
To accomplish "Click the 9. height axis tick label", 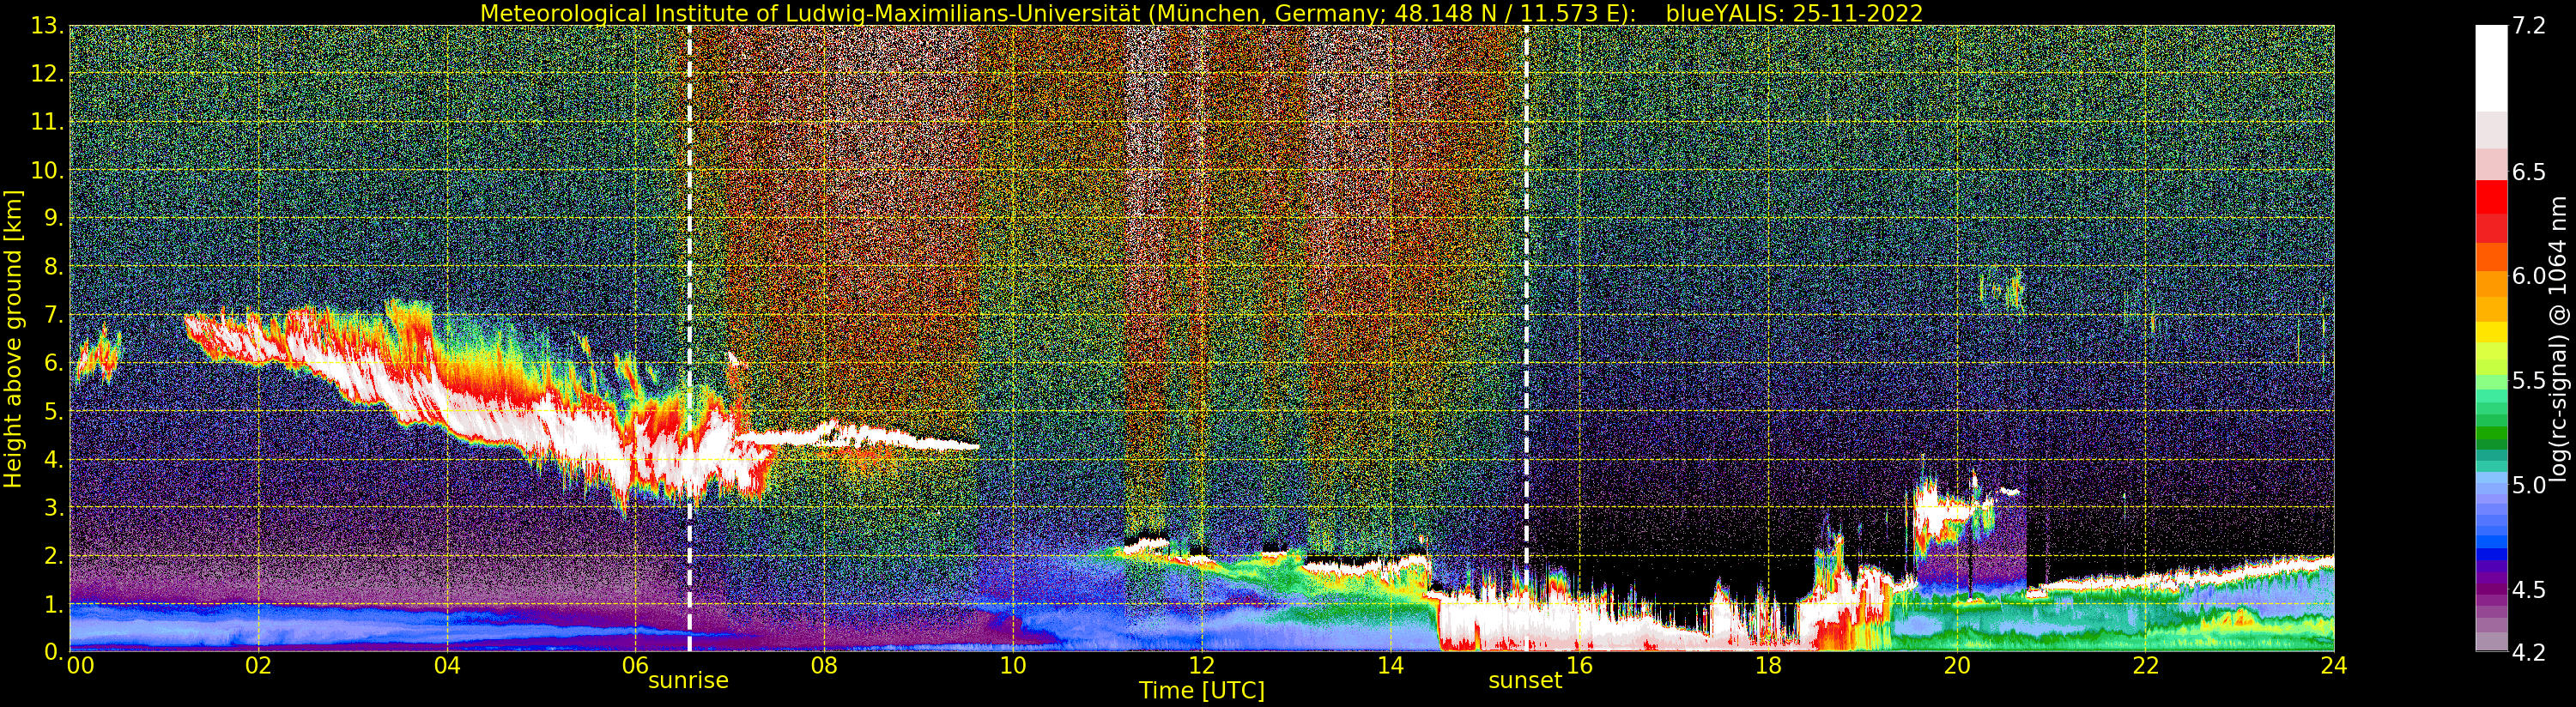I will 54,218.
